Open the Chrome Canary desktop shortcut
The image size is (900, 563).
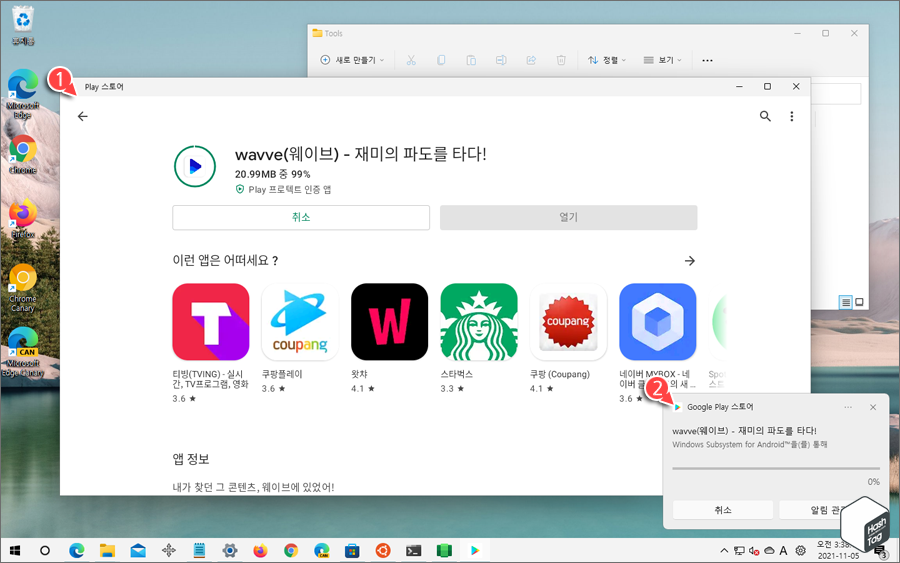click(x=23, y=288)
